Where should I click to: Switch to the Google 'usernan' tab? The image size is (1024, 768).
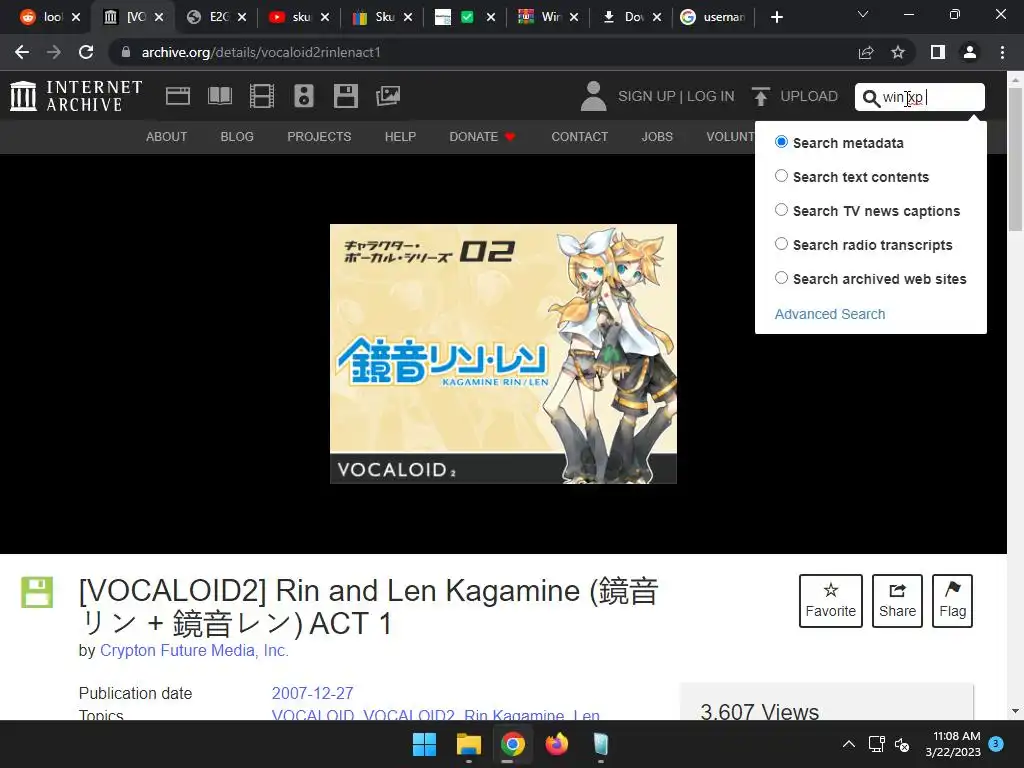point(713,17)
